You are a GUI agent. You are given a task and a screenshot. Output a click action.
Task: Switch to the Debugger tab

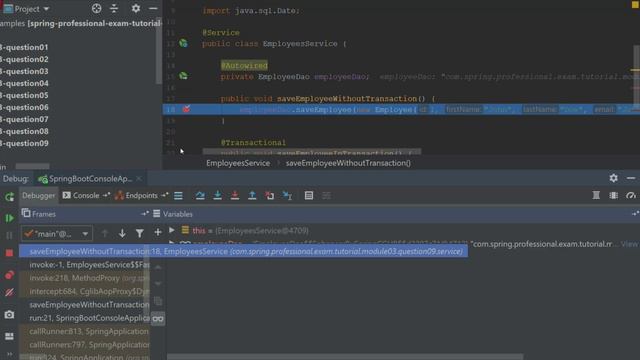pyautogui.click(x=38, y=196)
